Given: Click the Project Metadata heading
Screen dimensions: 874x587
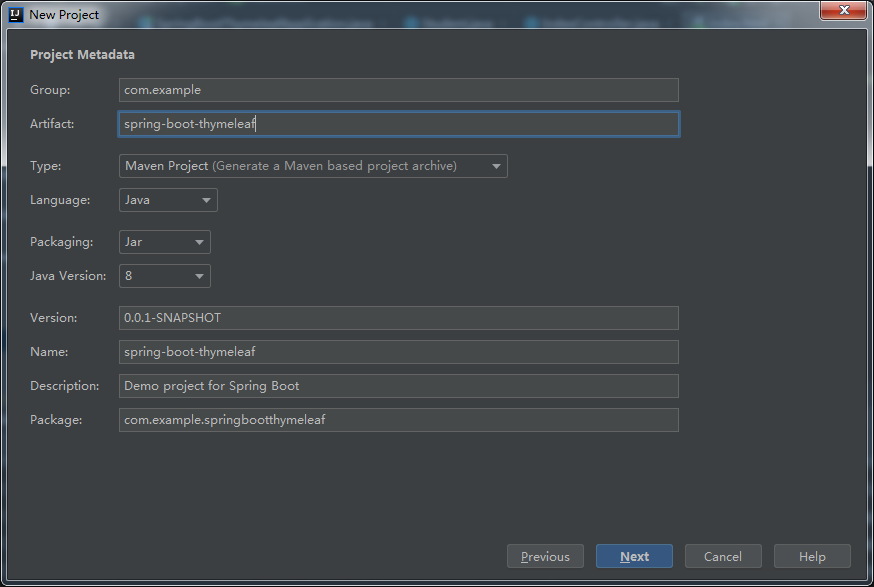Looking at the screenshot, I should 82,55.
